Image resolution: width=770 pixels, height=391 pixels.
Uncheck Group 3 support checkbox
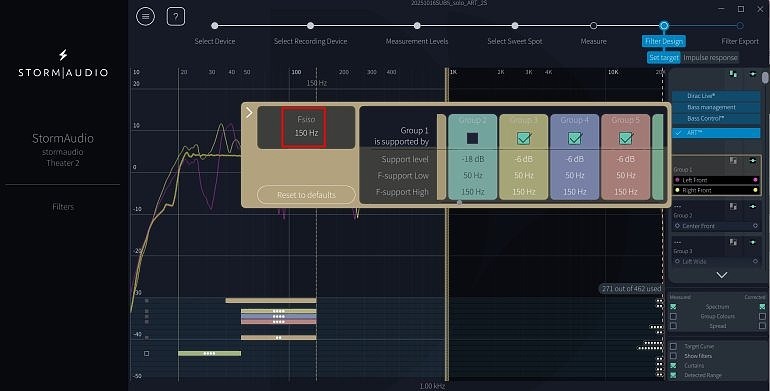[523, 138]
